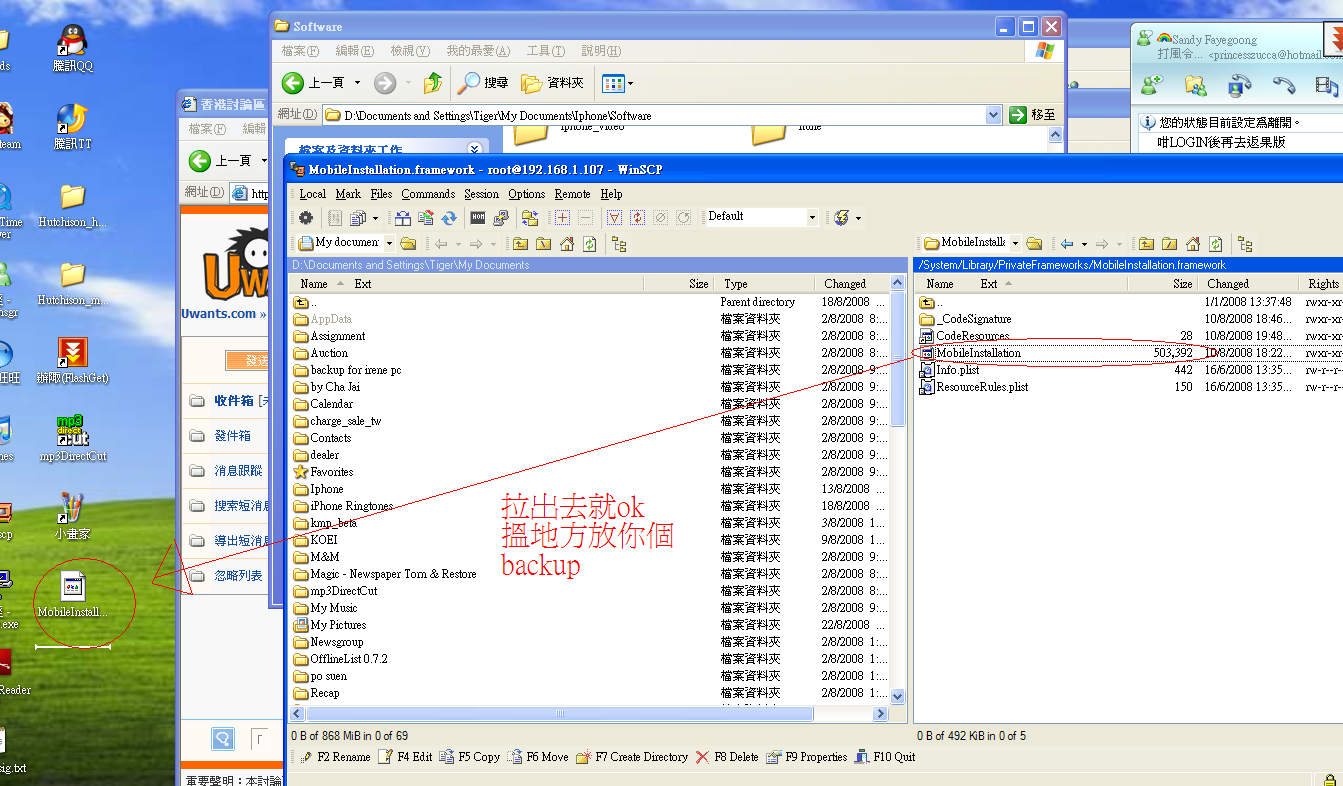
Task: Open the Commands menu
Action: pyautogui.click(x=428, y=194)
